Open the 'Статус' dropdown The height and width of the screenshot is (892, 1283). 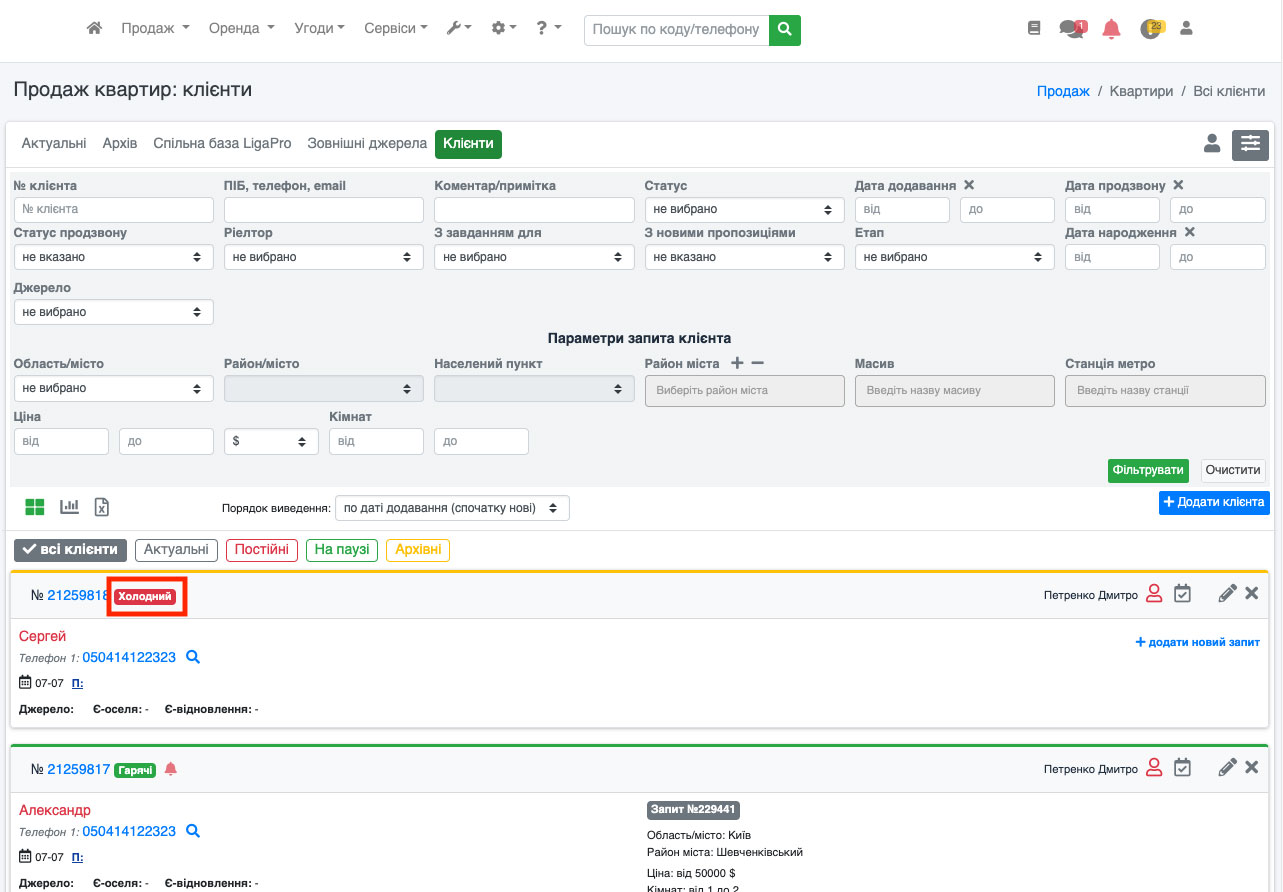pyautogui.click(x=743, y=210)
